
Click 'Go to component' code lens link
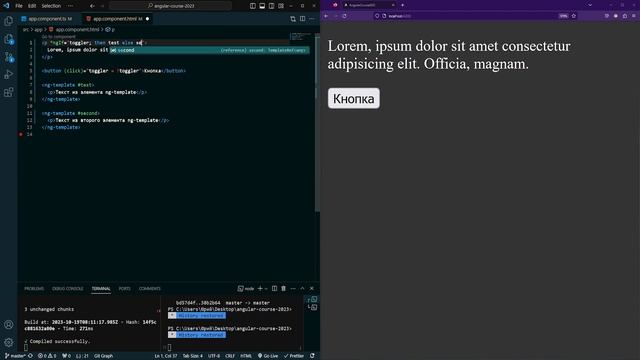[59, 37]
